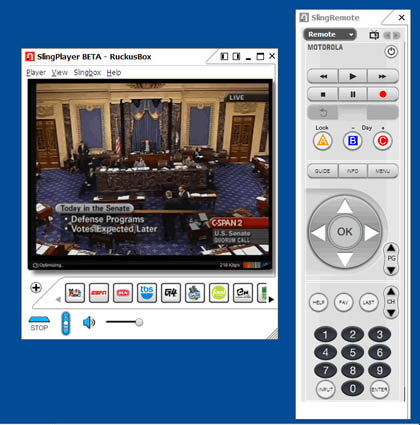Image resolution: width=420 pixels, height=425 pixels.
Task: Go up one channel with CH up arrow
Action: click(x=391, y=292)
